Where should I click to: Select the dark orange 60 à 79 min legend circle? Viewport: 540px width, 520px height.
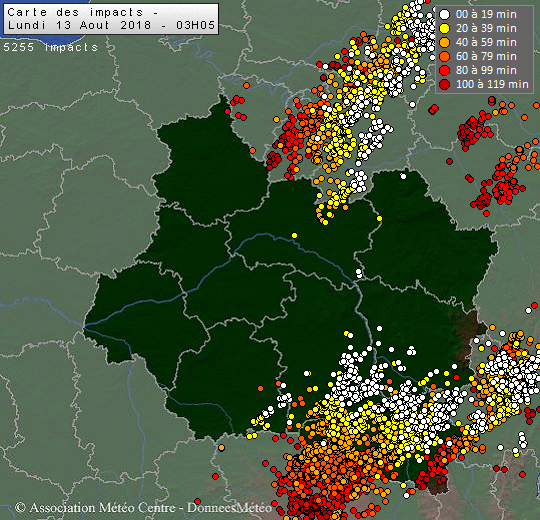(x=445, y=56)
